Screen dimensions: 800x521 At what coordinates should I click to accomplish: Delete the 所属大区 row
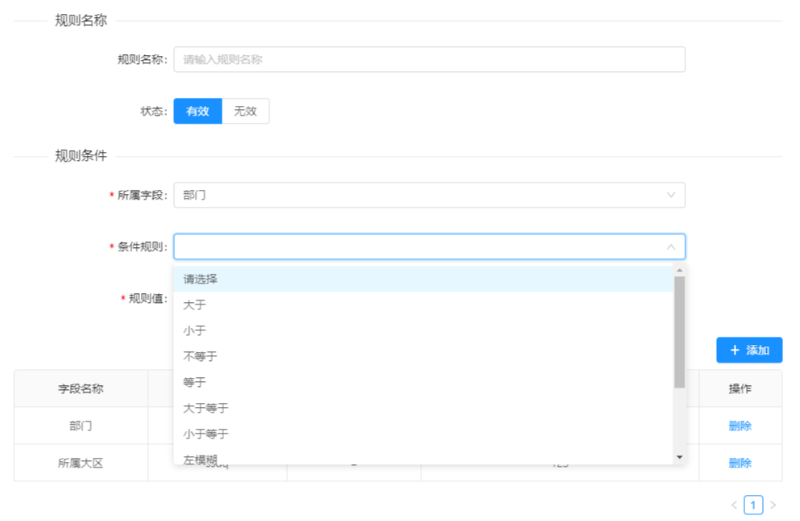tap(740, 463)
